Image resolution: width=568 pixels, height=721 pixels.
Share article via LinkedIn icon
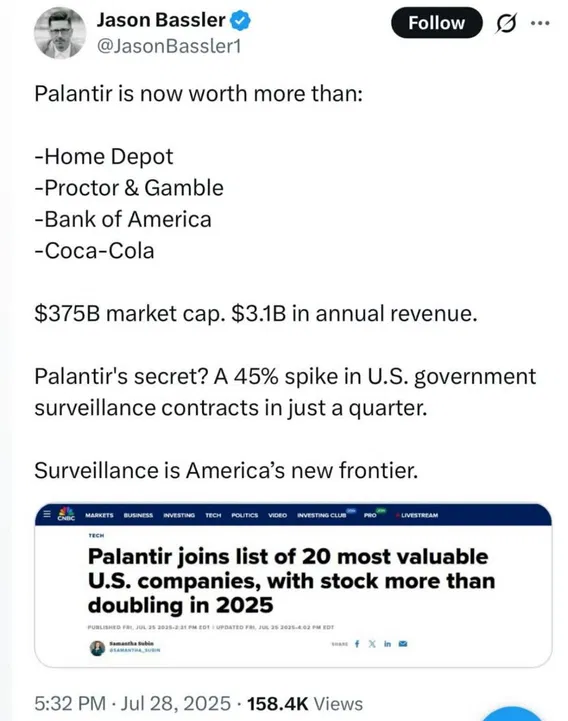pos(387,644)
